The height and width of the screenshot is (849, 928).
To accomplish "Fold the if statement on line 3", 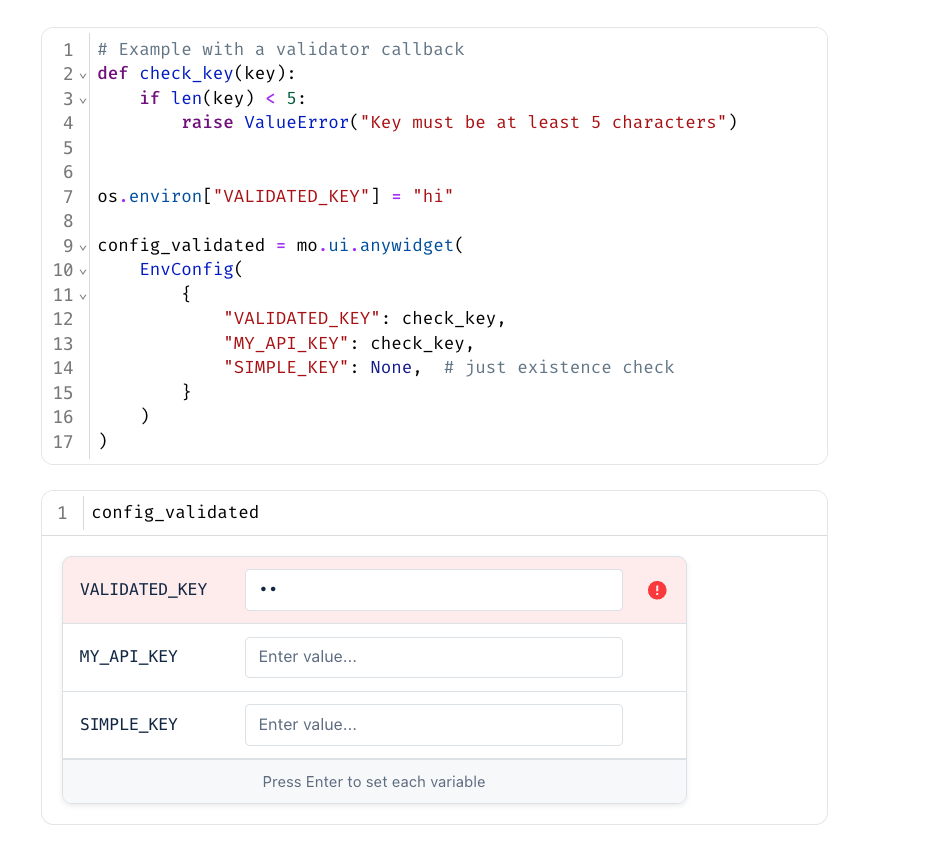I will (x=83, y=100).
